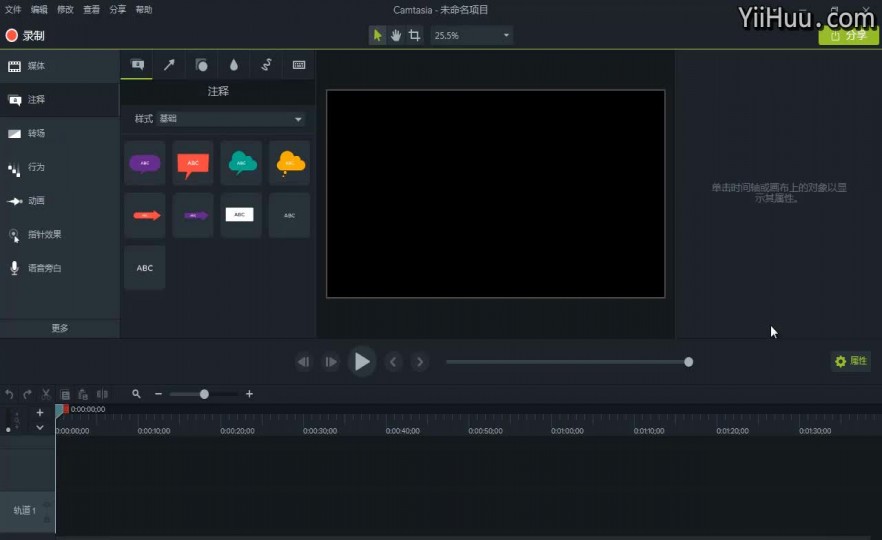This screenshot has height=540, width=882.
Task: Choose the large ABC text callout
Action: [145, 268]
